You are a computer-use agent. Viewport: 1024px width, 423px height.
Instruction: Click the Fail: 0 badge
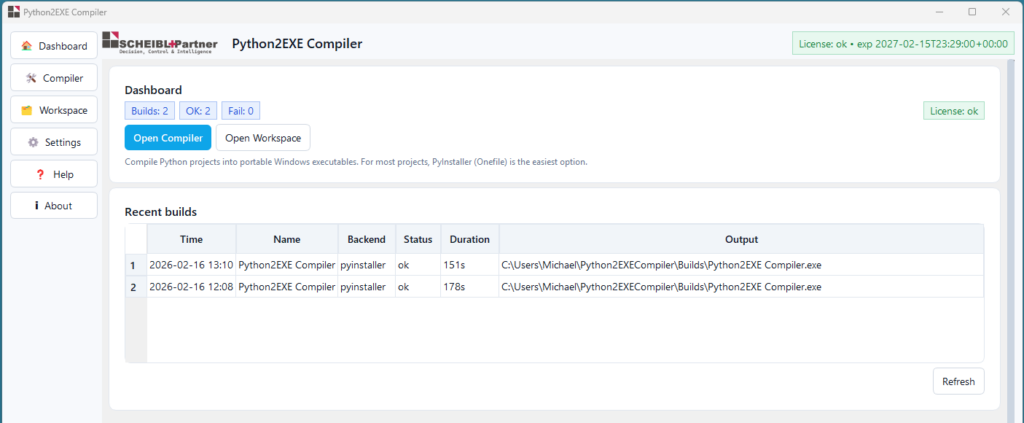coord(241,111)
